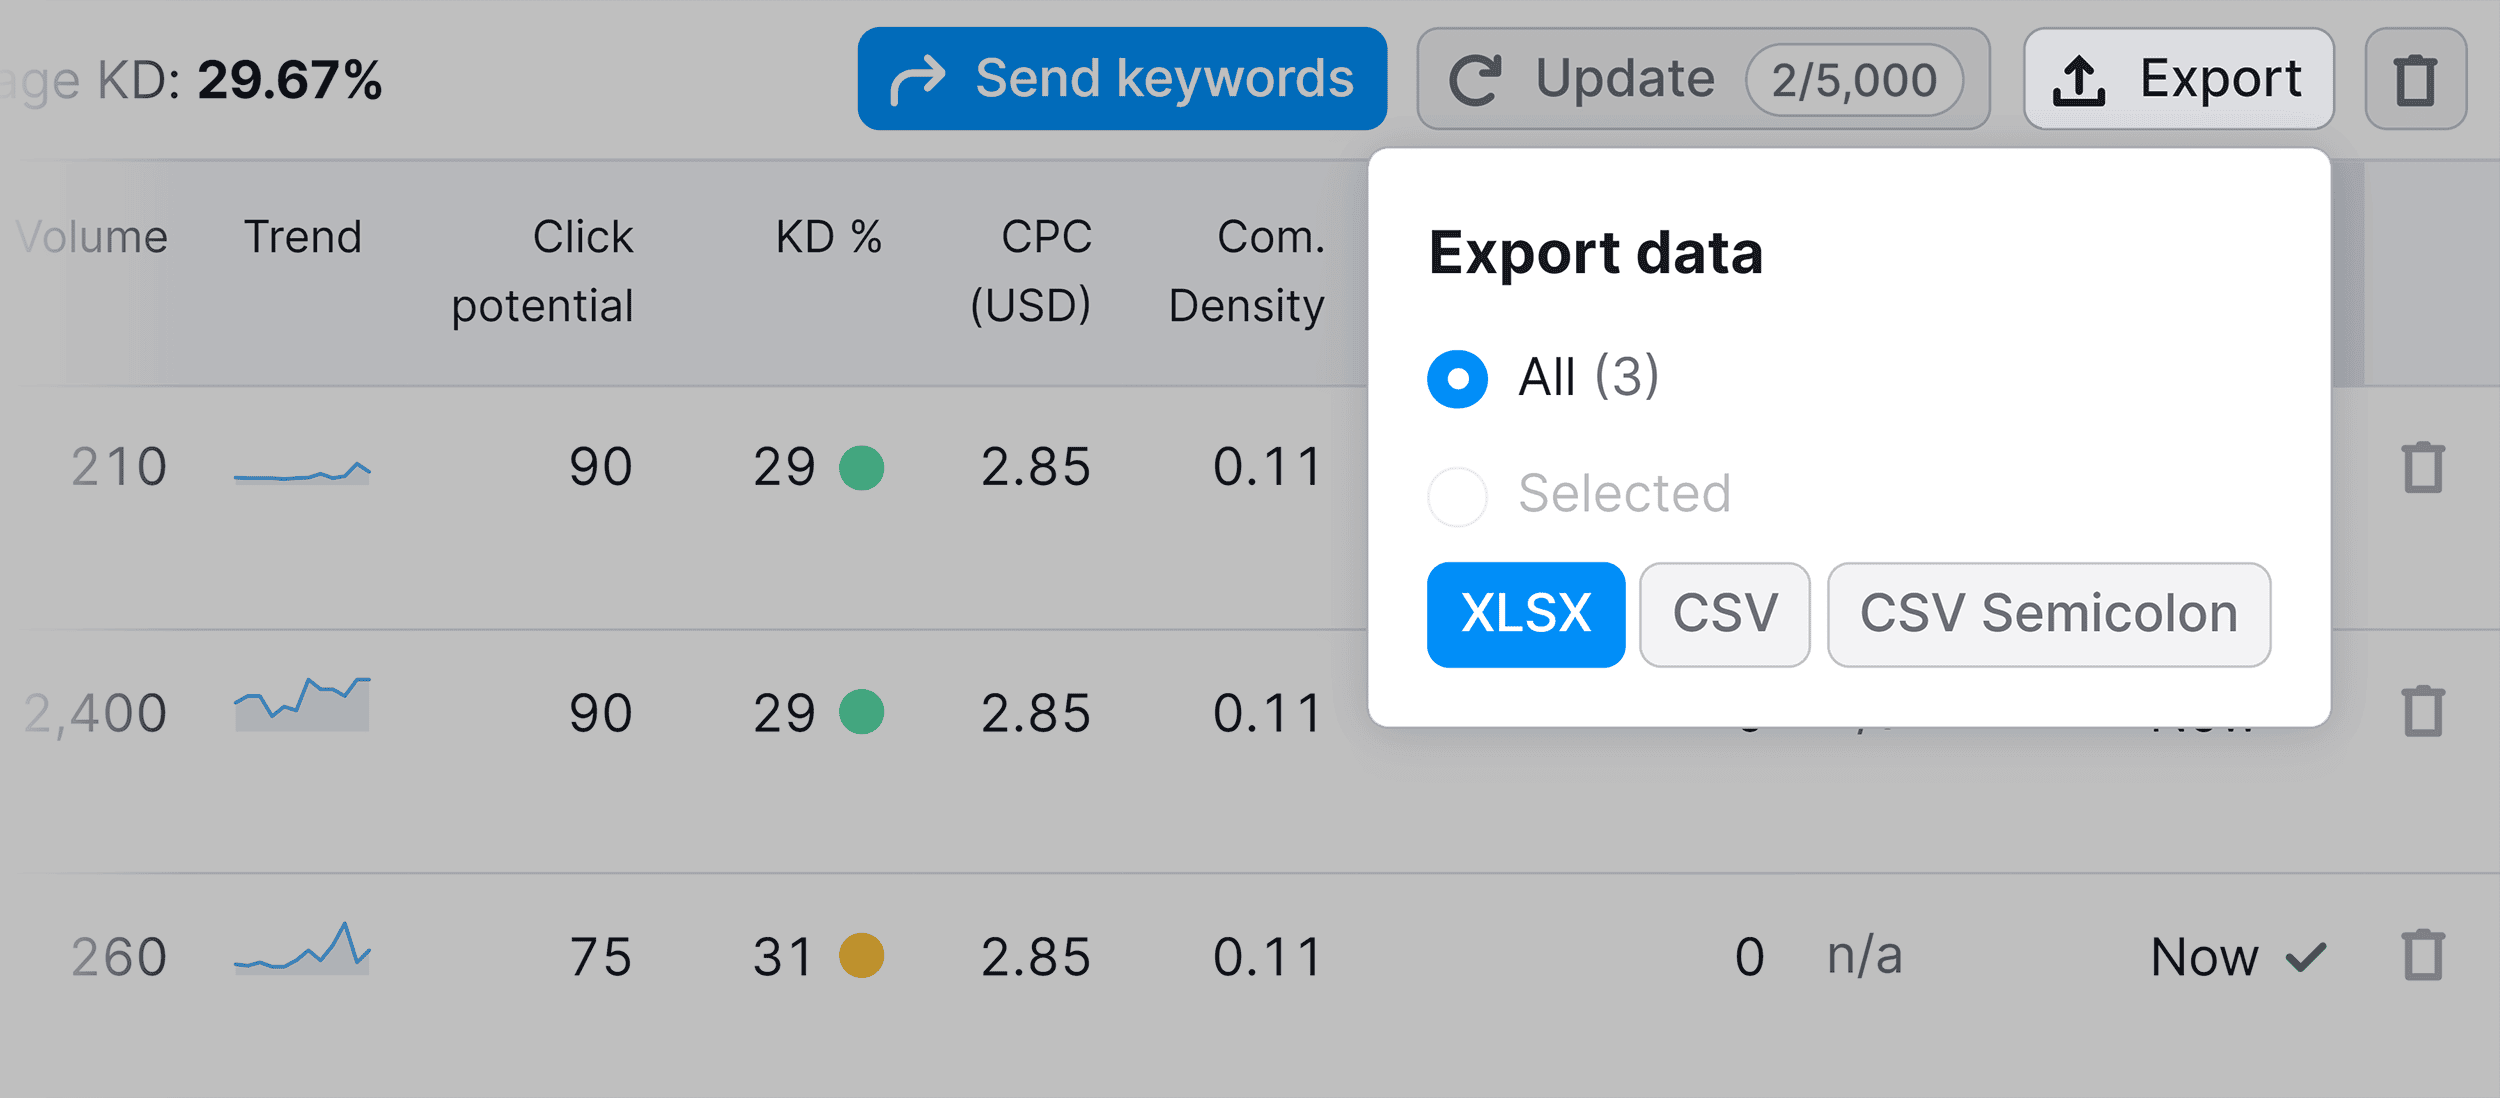Click the green KD dot in first row
The height and width of the screenshot is (1098, 2500).
pyautogui.click(x=861, y=467)
